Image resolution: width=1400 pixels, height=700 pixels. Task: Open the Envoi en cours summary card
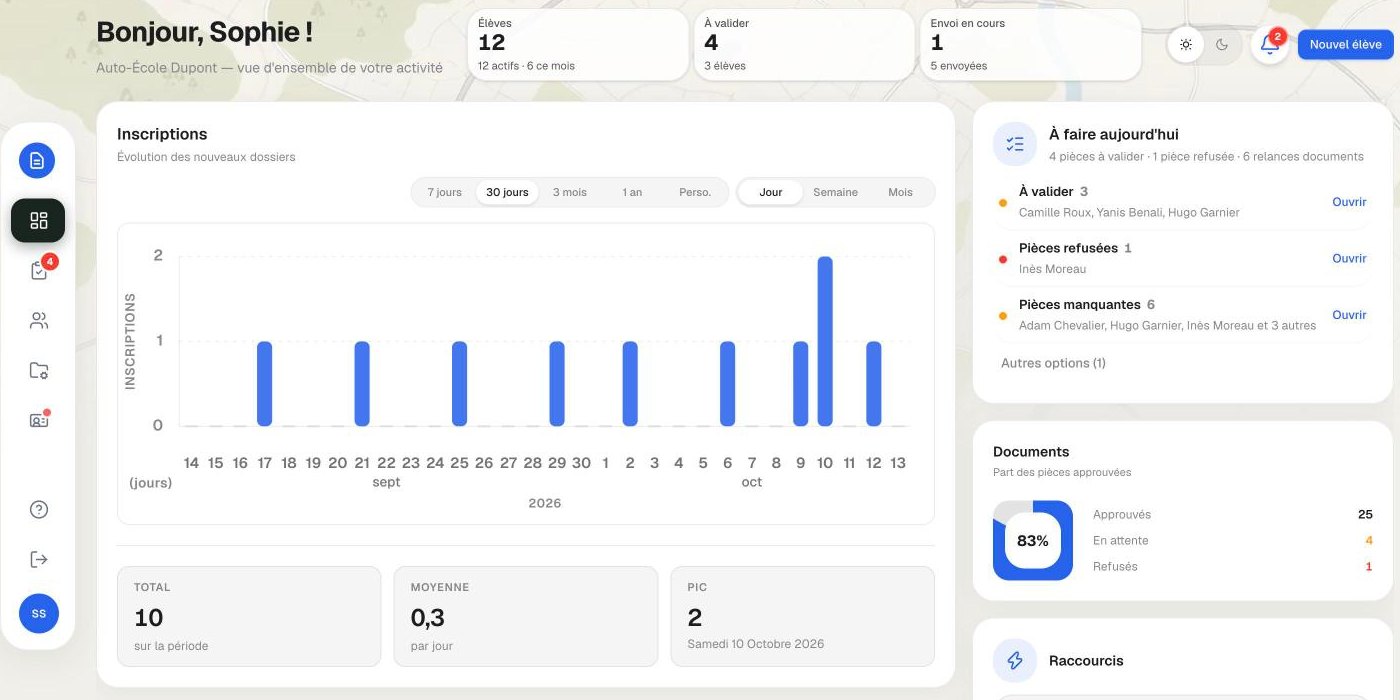(x=1030, y=45)
